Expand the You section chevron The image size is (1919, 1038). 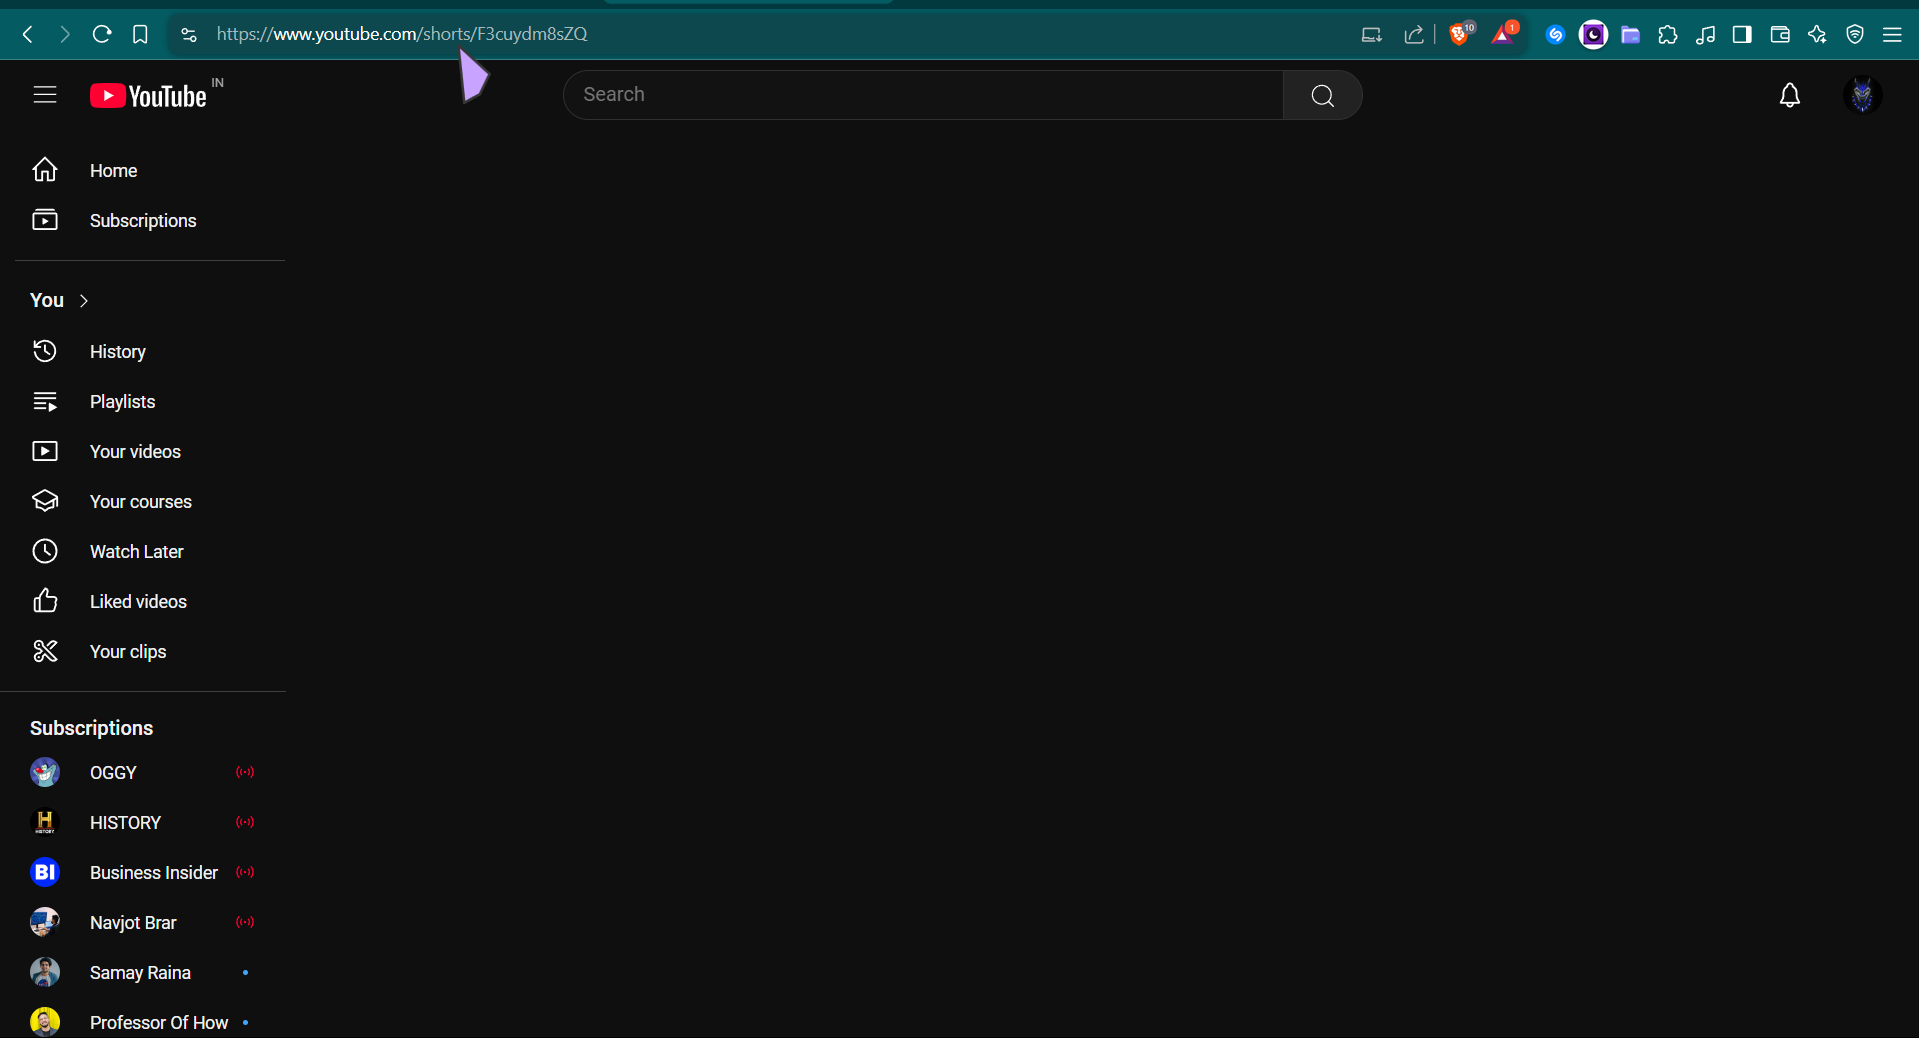click(x=83, y=300)
